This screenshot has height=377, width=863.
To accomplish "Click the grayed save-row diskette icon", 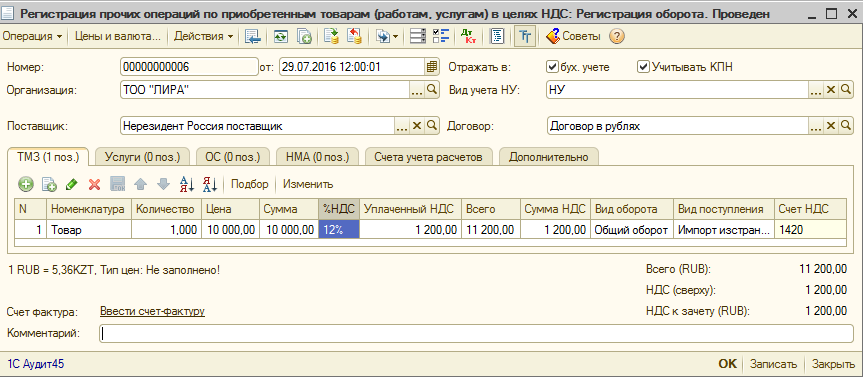I will [118, 184].
